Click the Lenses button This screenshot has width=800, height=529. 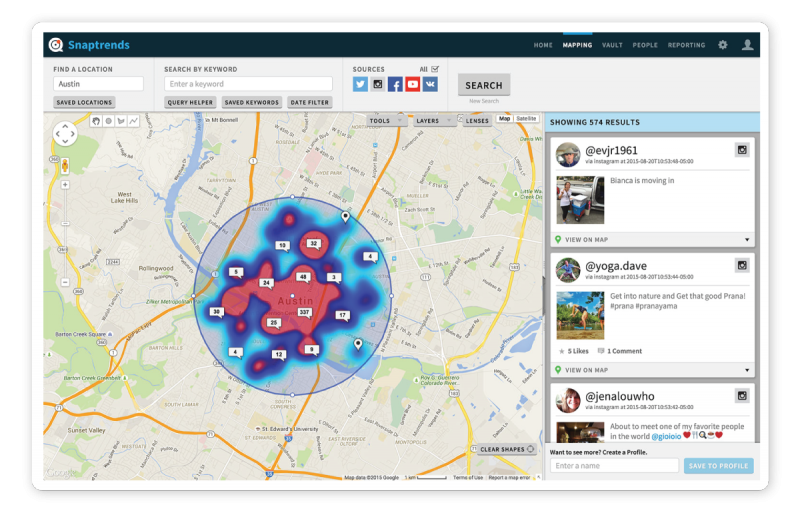[477, 121]
